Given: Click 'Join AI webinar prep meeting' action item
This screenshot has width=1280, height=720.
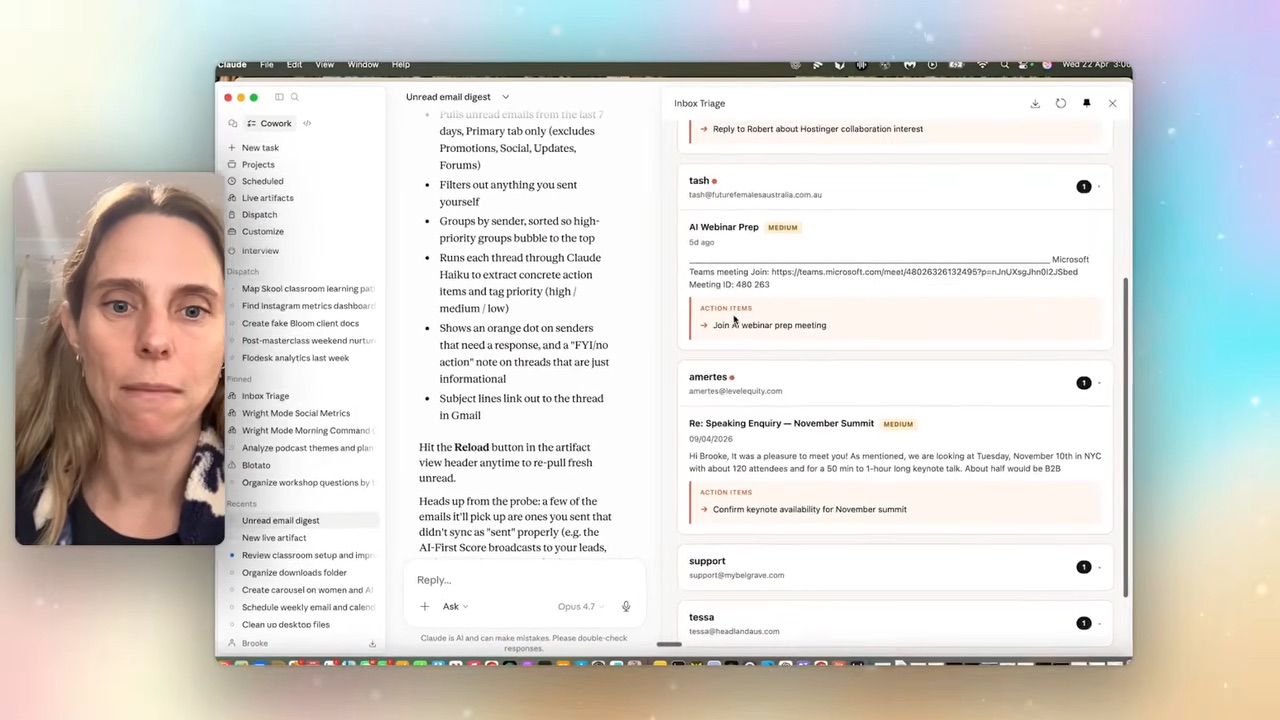Looking at the screenshot, I should (769, 325).
